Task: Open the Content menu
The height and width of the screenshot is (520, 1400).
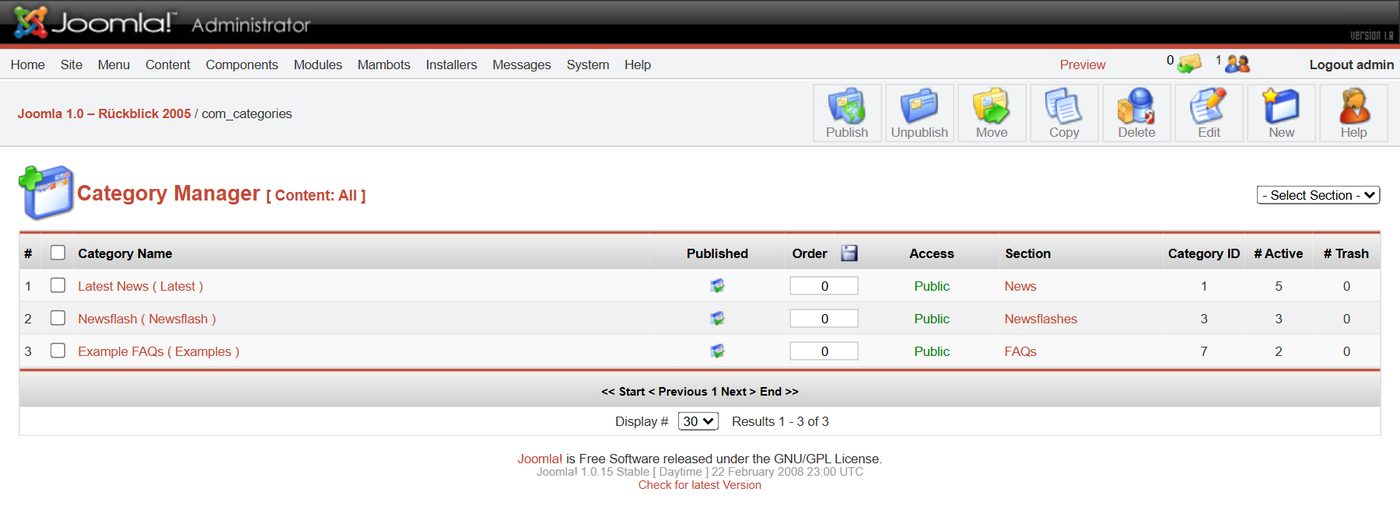Action: click(168, 64)
